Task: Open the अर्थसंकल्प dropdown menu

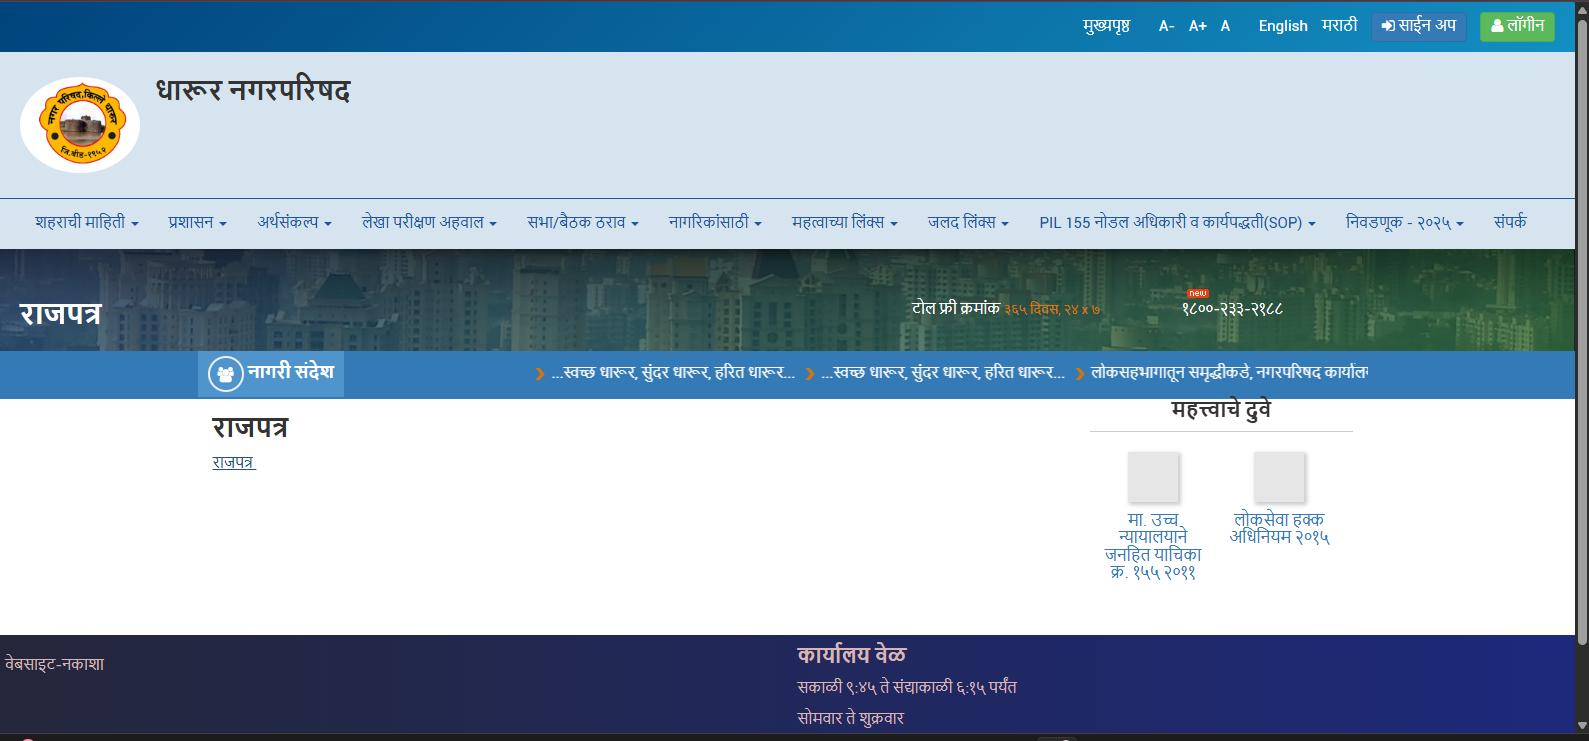Action: [x=294, y=222]
